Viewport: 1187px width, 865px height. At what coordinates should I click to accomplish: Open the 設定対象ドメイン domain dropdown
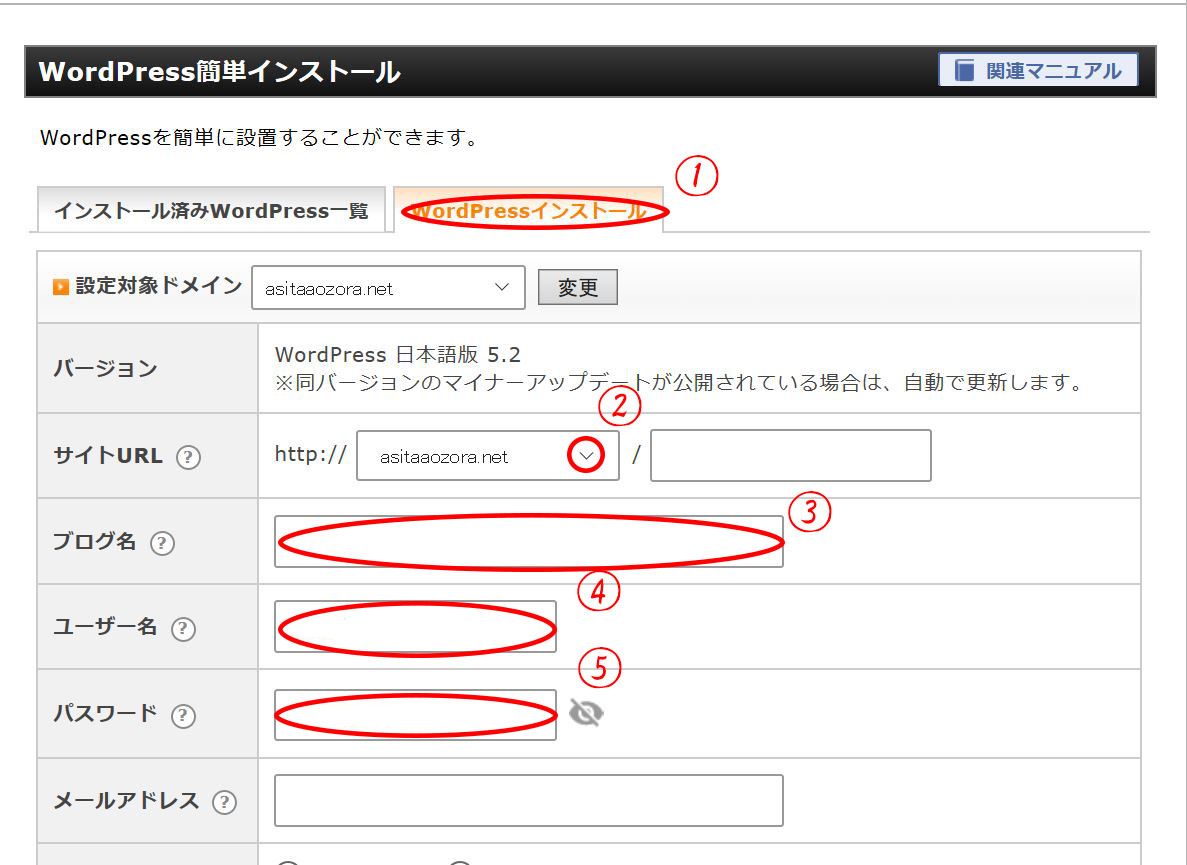(x=388, y=288)
